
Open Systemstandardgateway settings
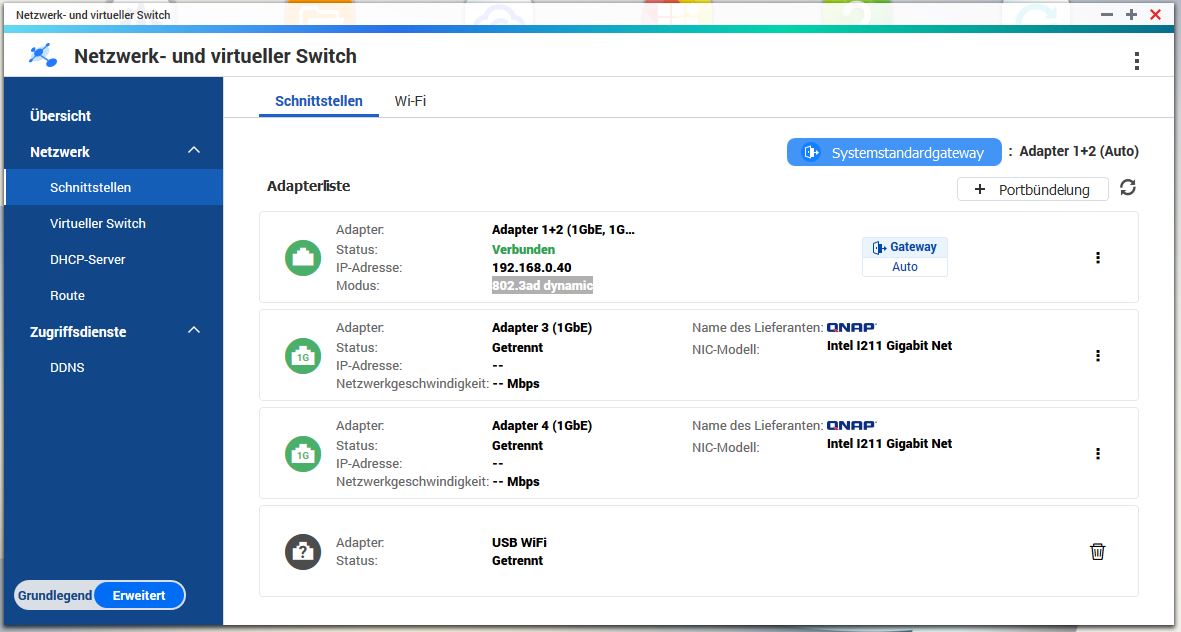(x=894, y=152)
